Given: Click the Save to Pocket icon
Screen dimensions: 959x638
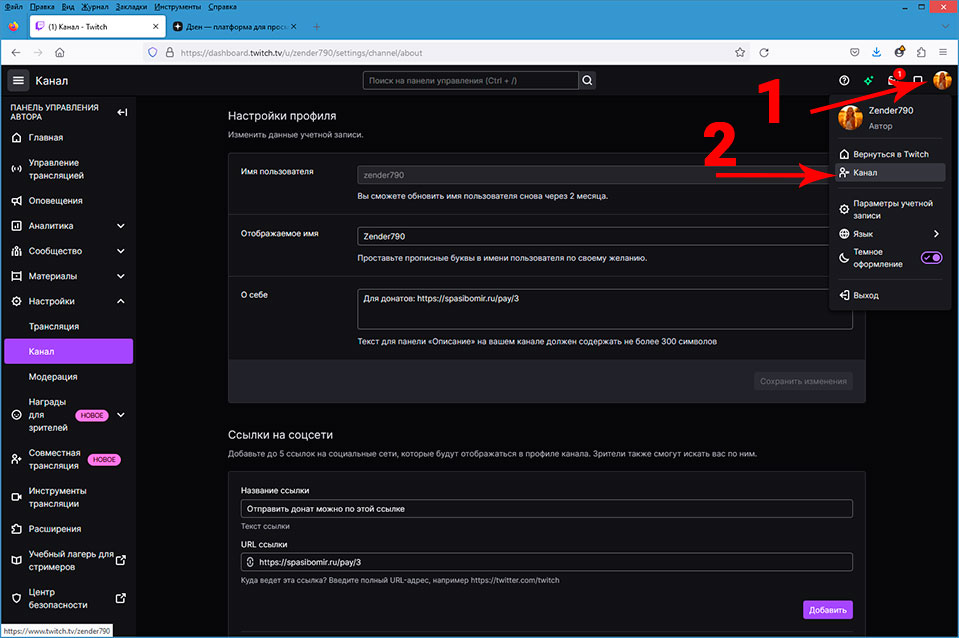Looking at the screenshot, I should coord(854,53).
